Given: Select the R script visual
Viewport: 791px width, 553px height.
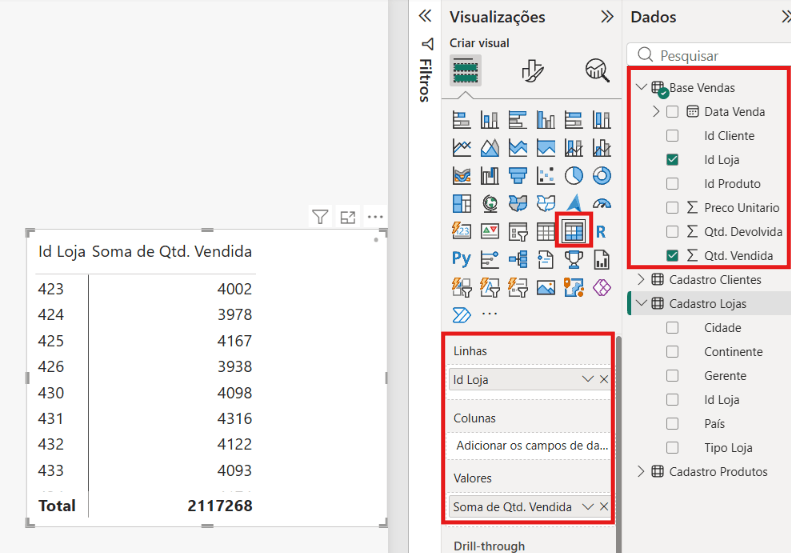Looking at the screenshot, I should tap(601, 232).
